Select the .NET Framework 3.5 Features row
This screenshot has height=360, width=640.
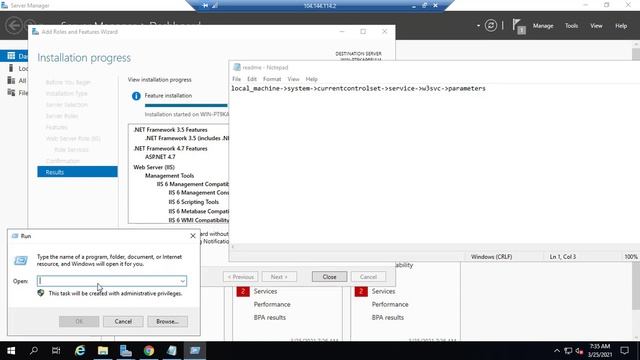point(171,130)
